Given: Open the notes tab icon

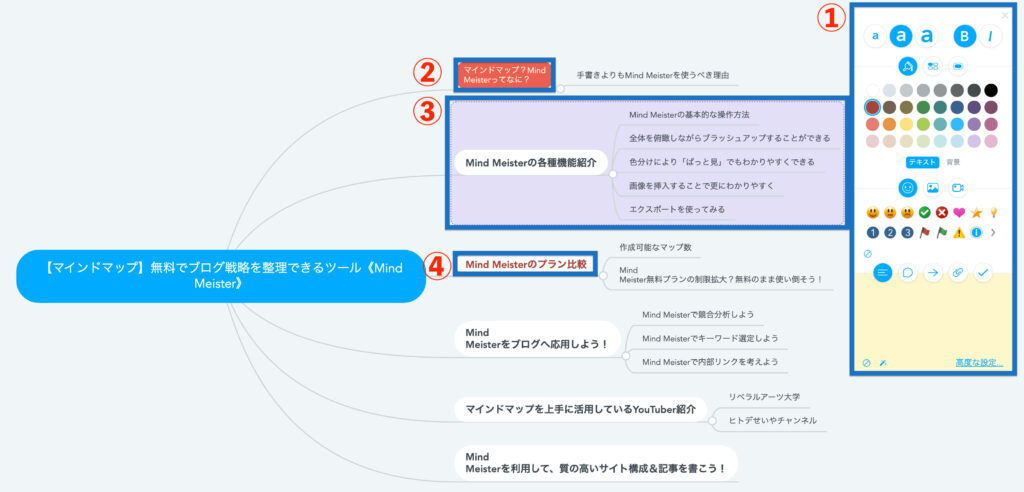Looking at the screenshot, I should 883,273.
